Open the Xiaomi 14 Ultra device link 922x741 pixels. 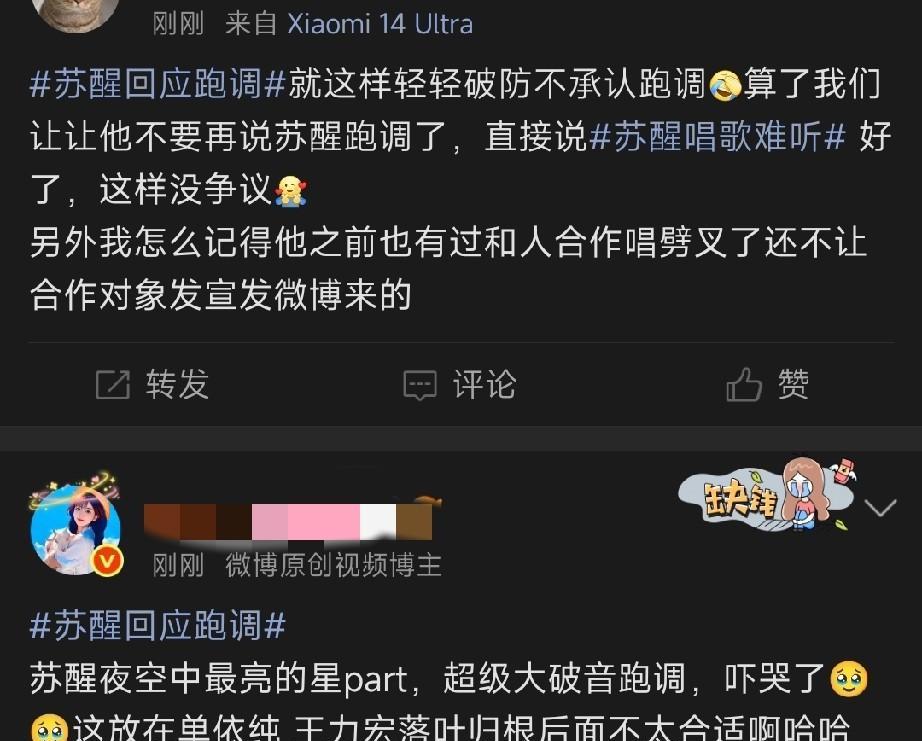pyautogui.click(x=380, y=24)
